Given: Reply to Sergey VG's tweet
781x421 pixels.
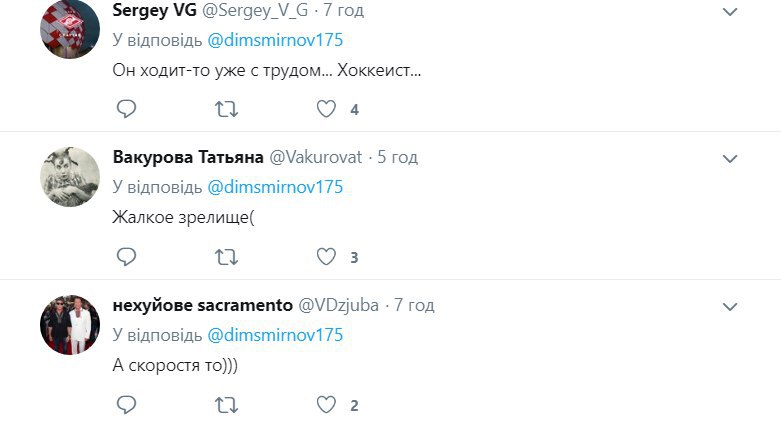Looking at the screenshot, I should tap(126, 109).
